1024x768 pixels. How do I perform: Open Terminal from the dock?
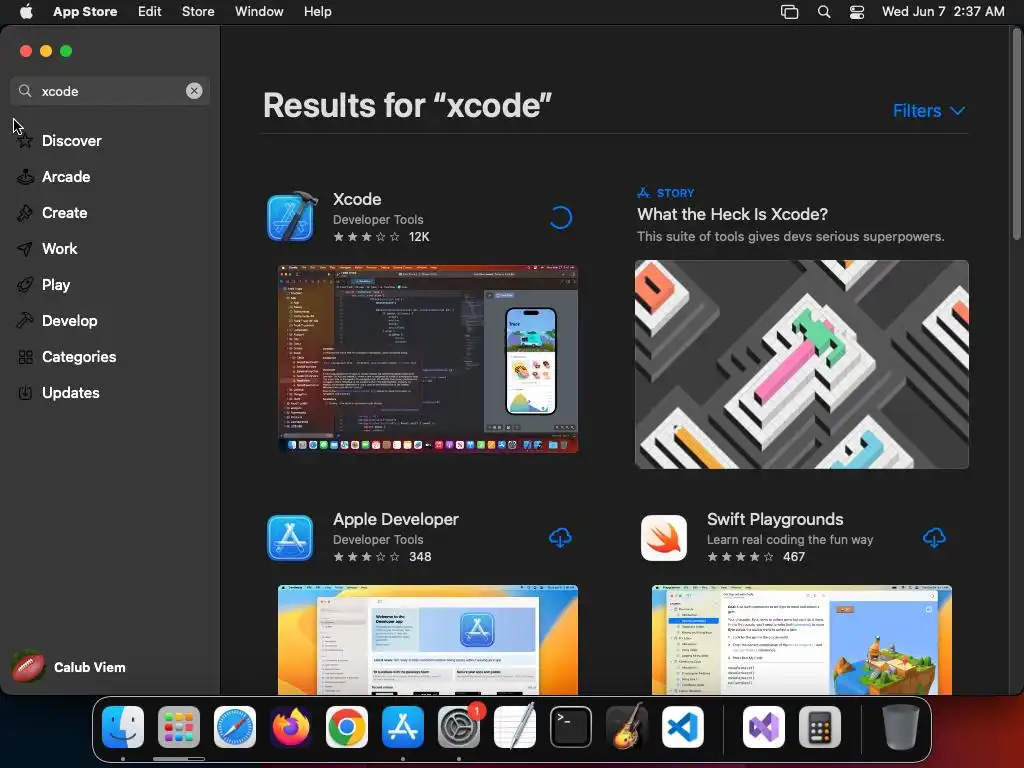coord(571,727)
